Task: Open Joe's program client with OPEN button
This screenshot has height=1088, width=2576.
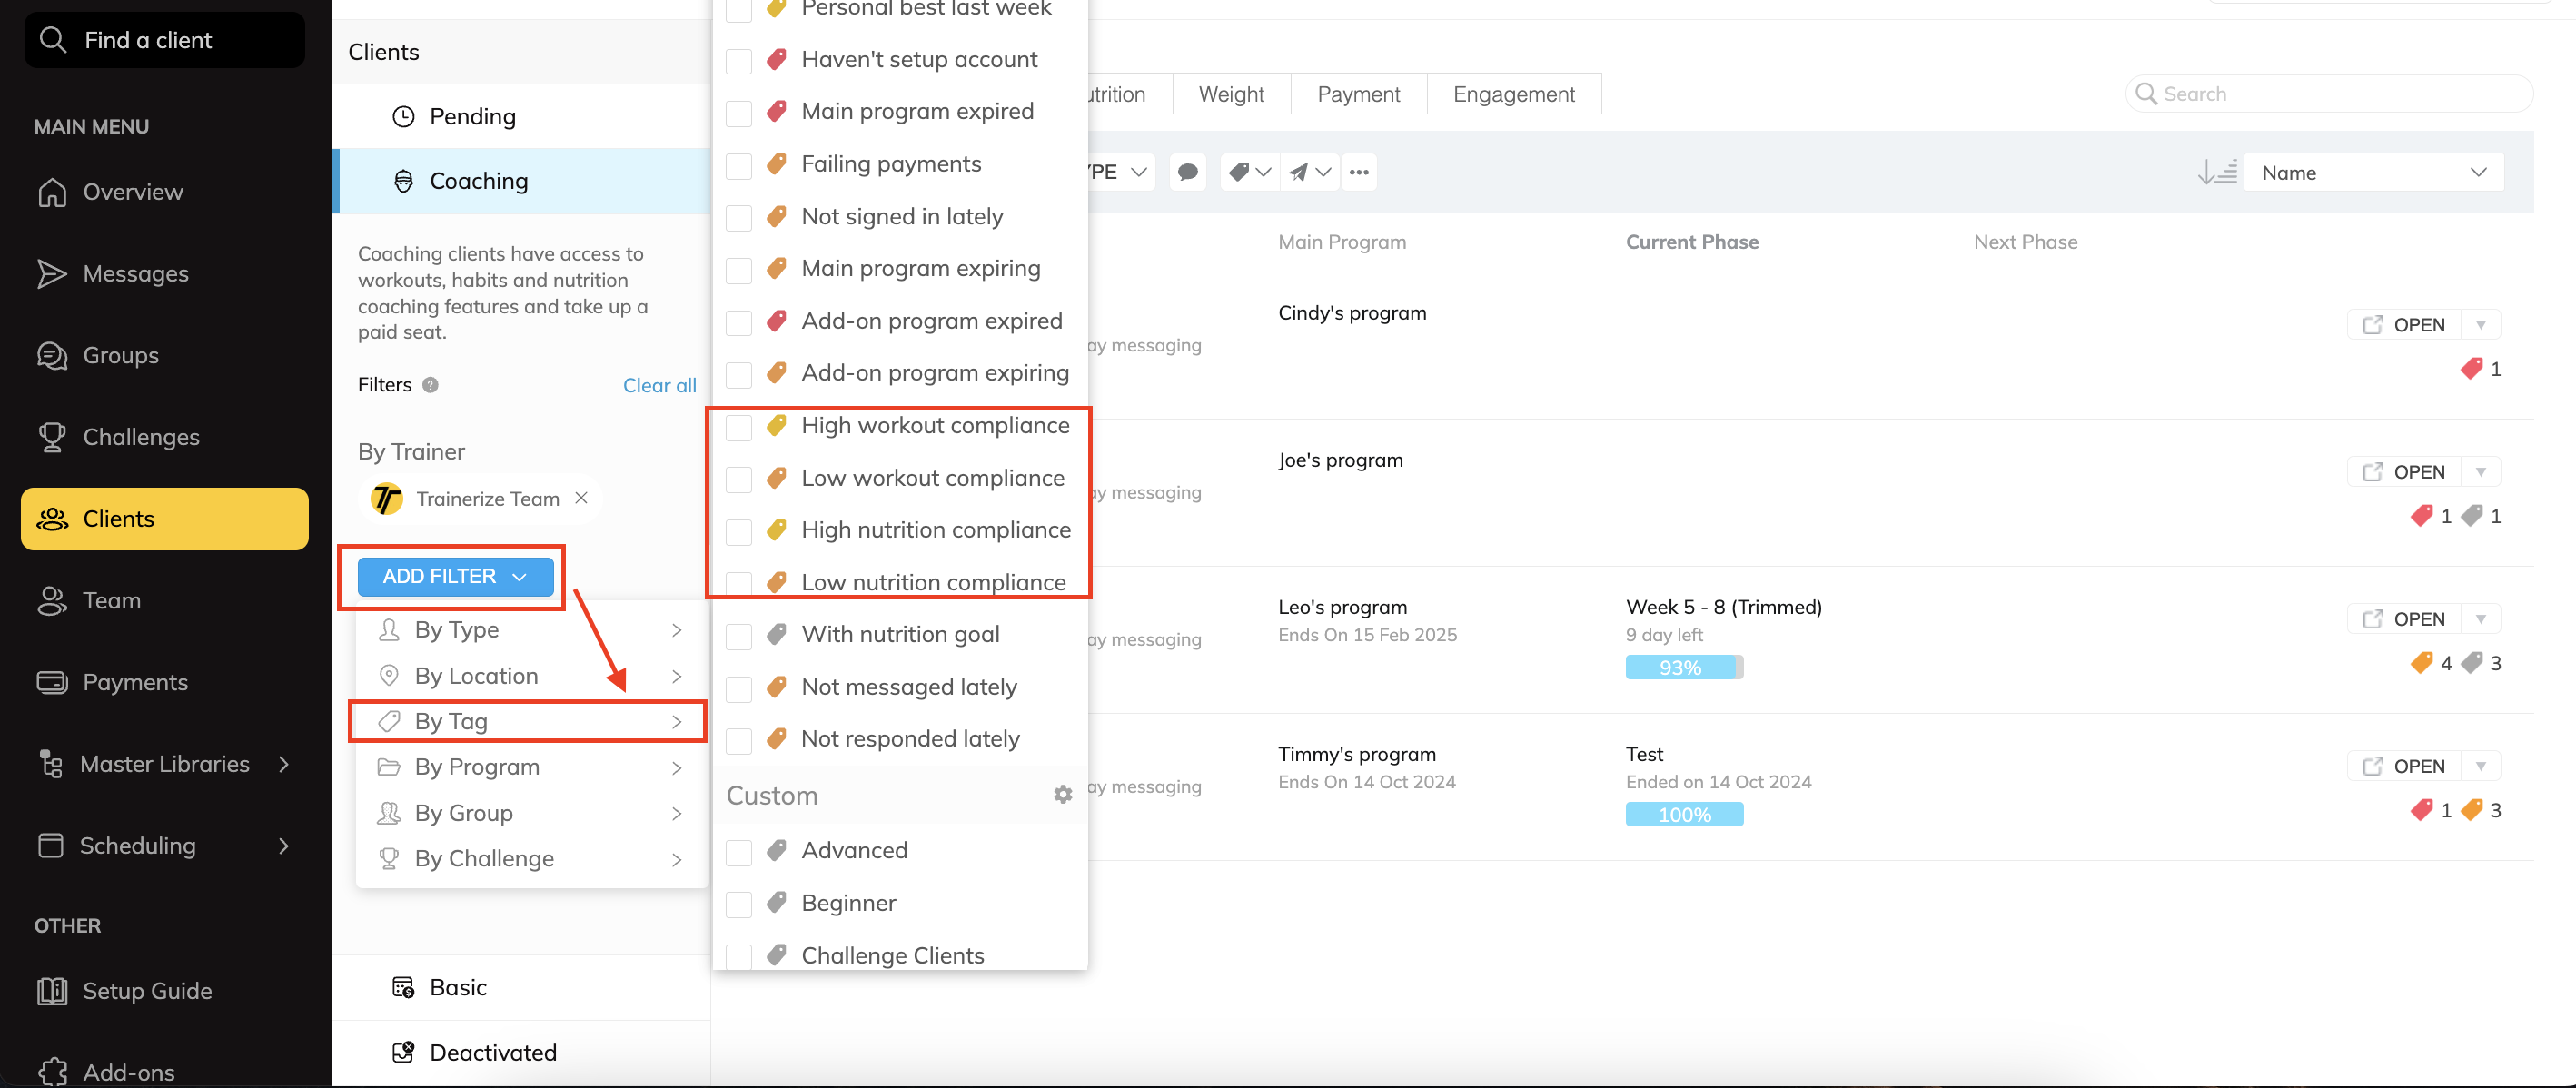Action: tap(2404, 471)
